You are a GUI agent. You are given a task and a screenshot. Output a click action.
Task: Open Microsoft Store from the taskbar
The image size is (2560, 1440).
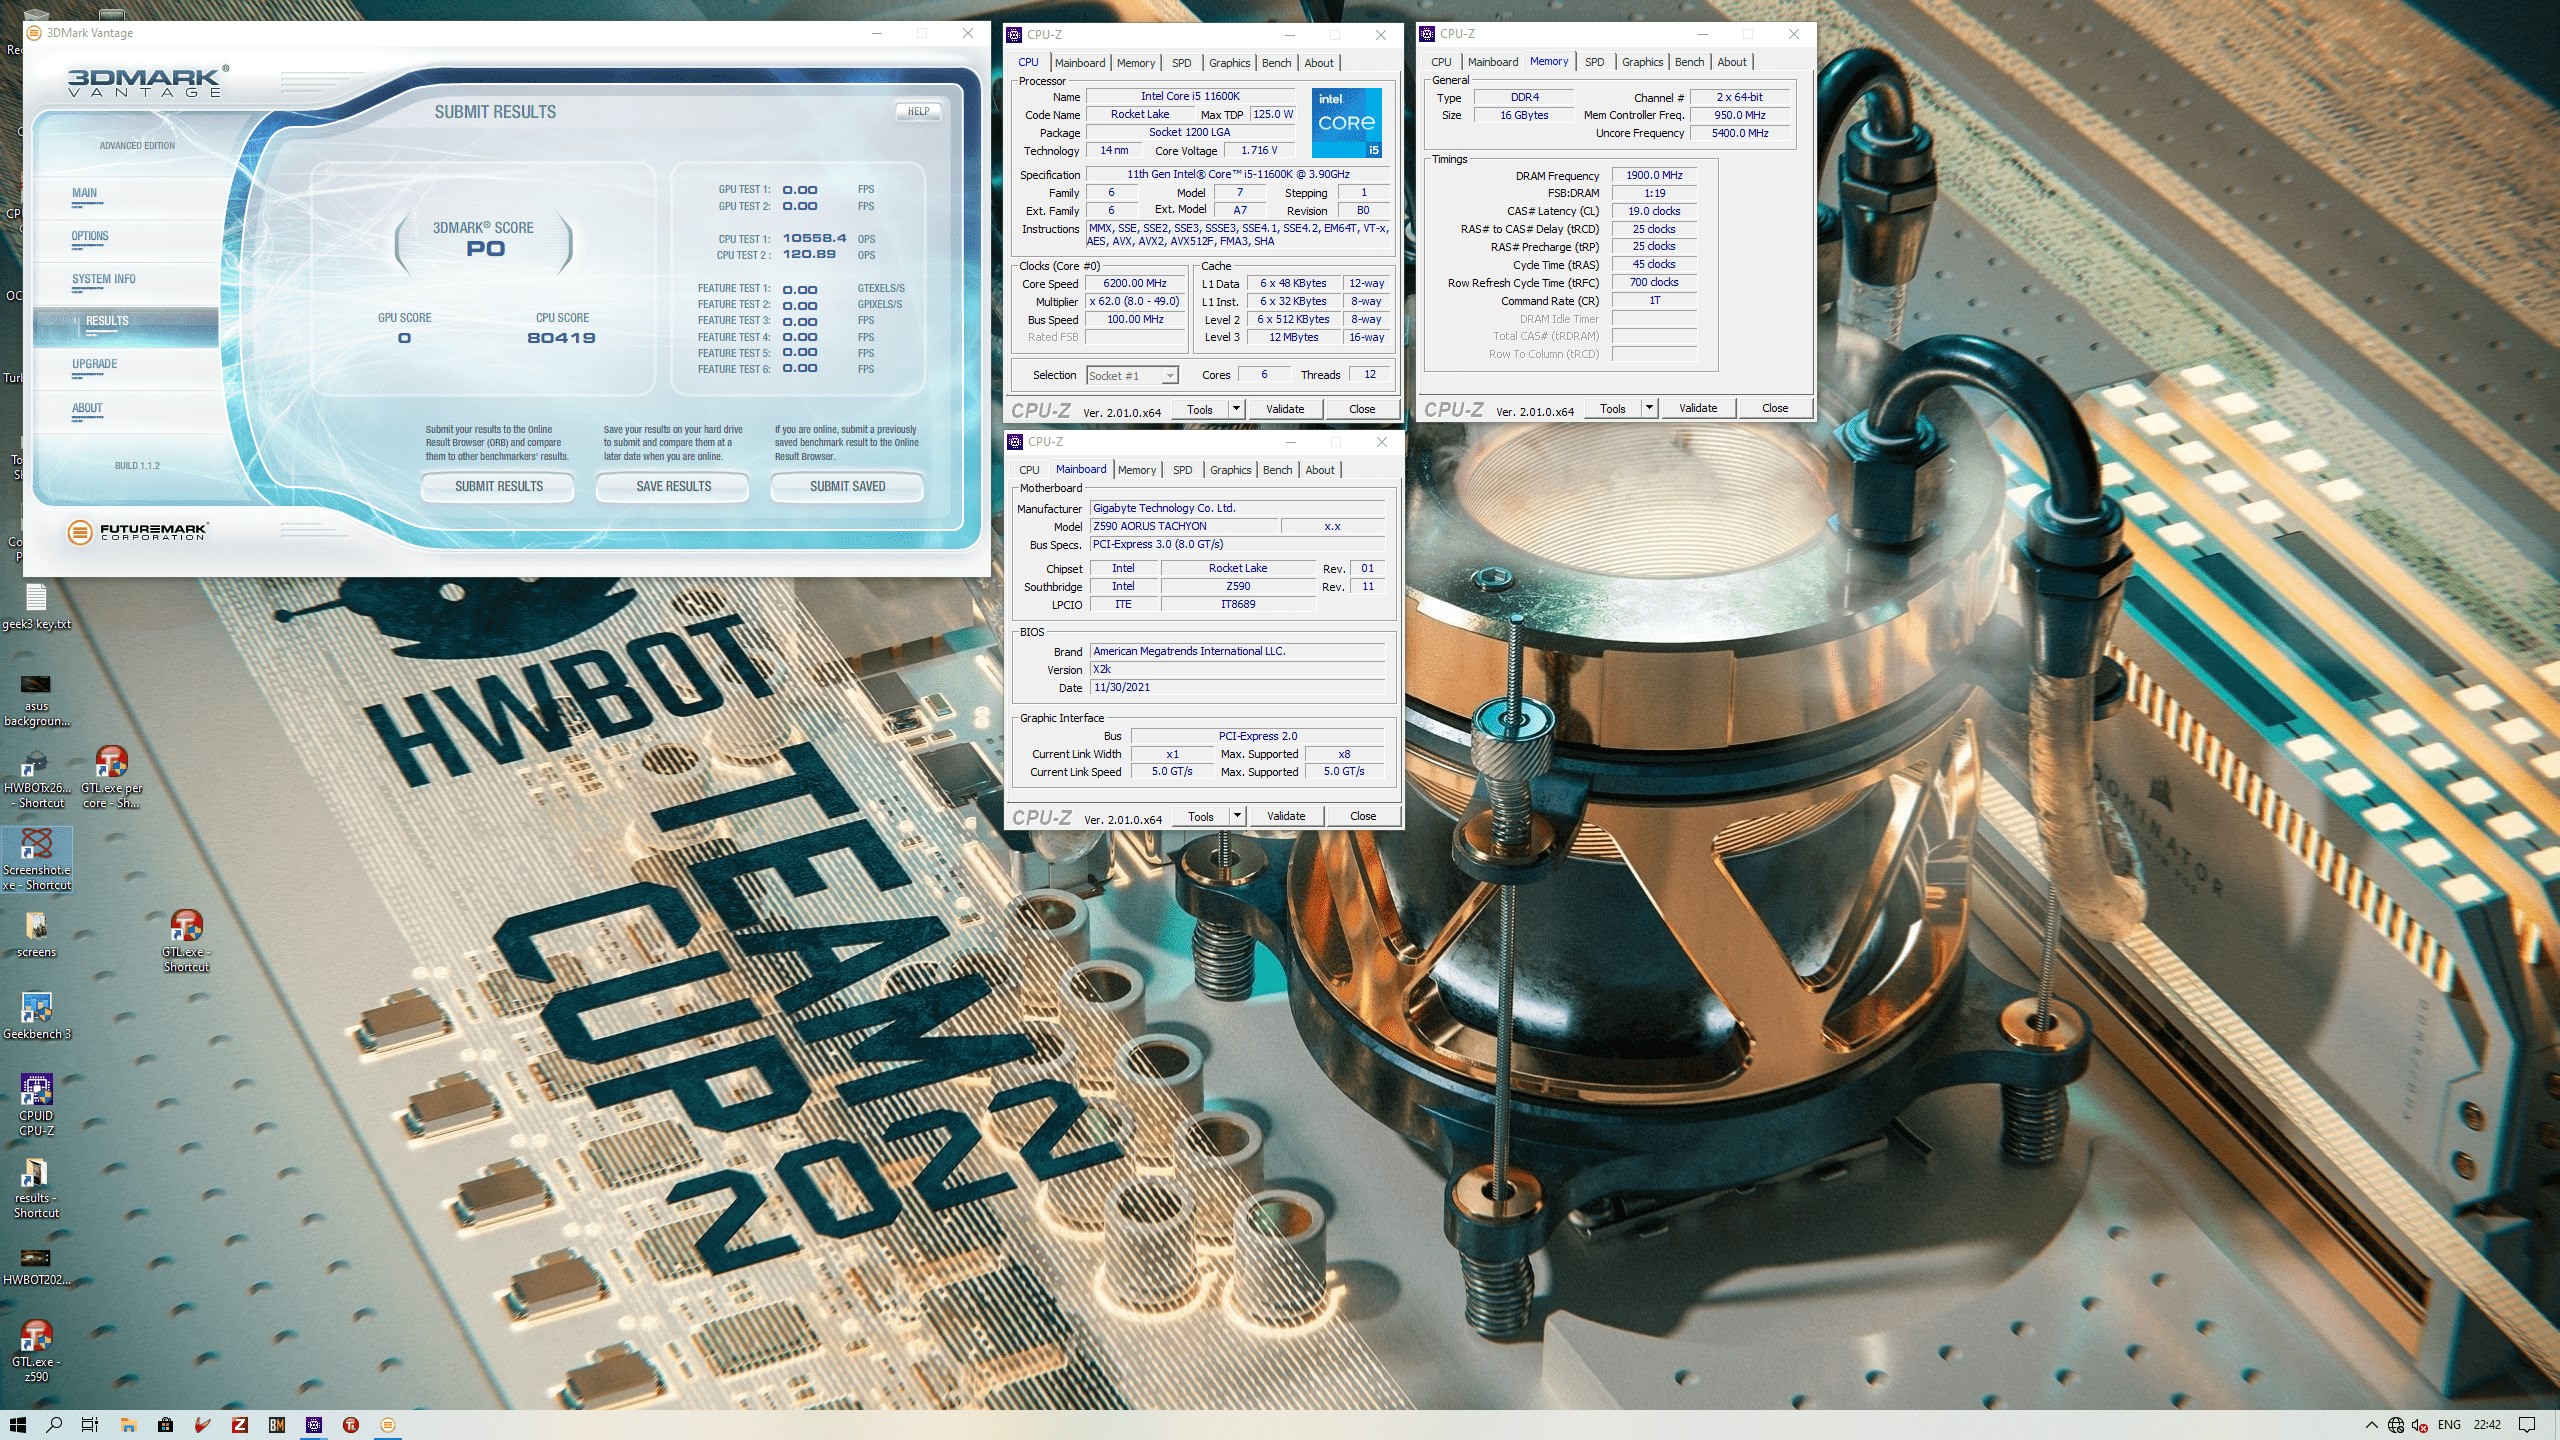[165, 1425]
